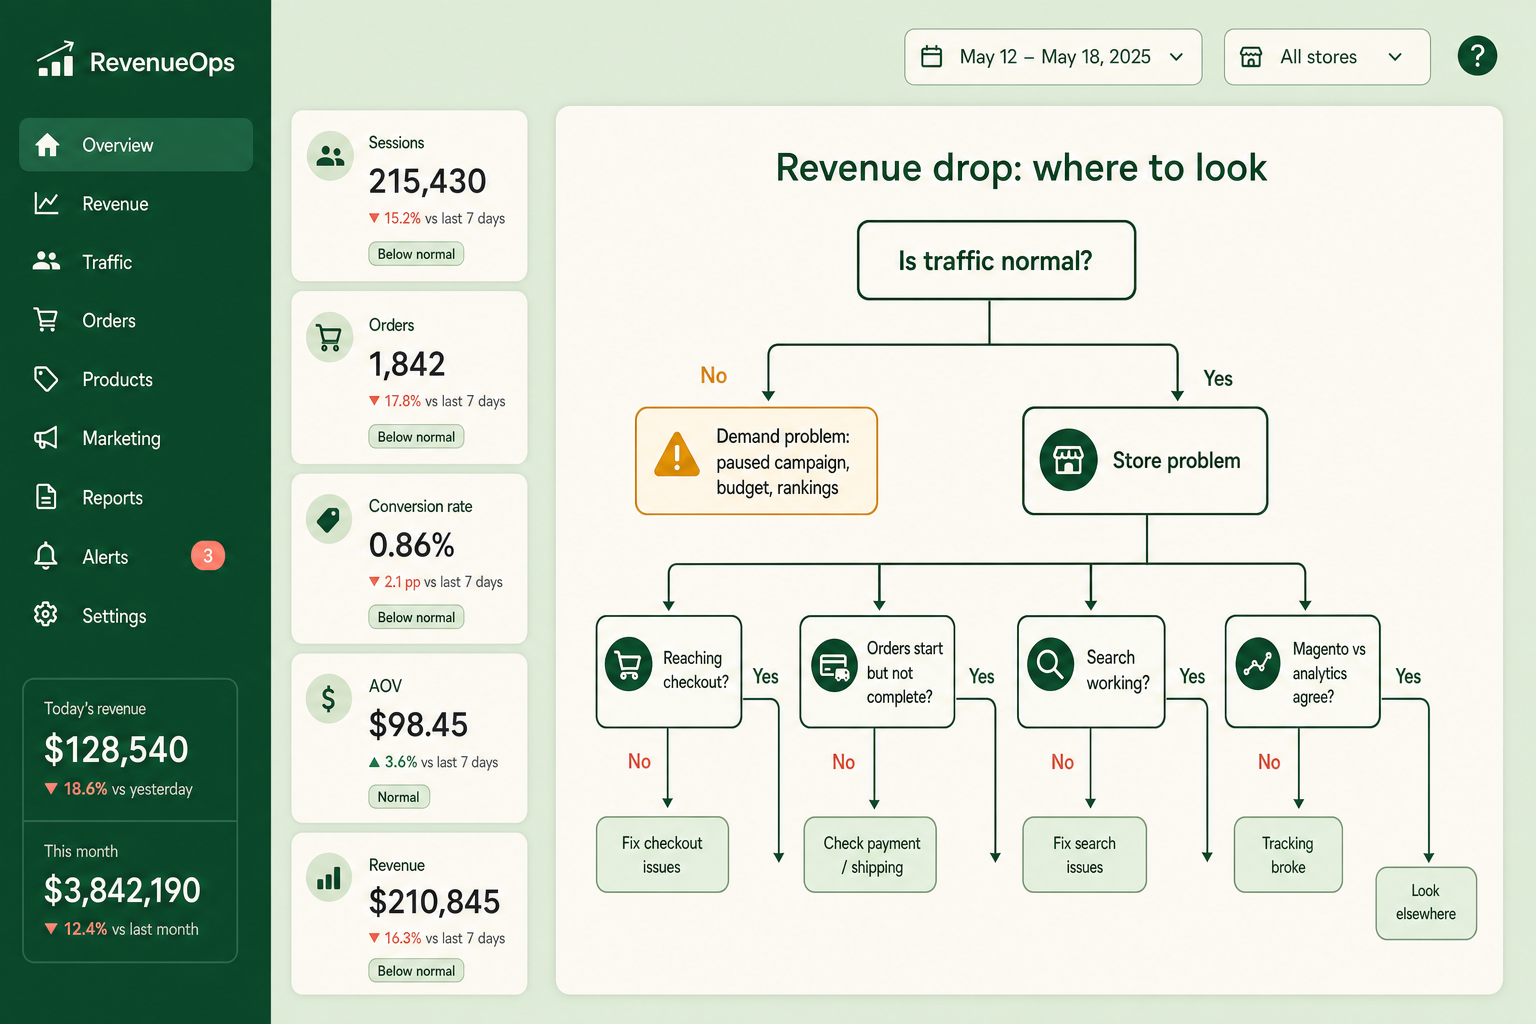
Task: Click the Settings gear icon
Action: (46, 614)
